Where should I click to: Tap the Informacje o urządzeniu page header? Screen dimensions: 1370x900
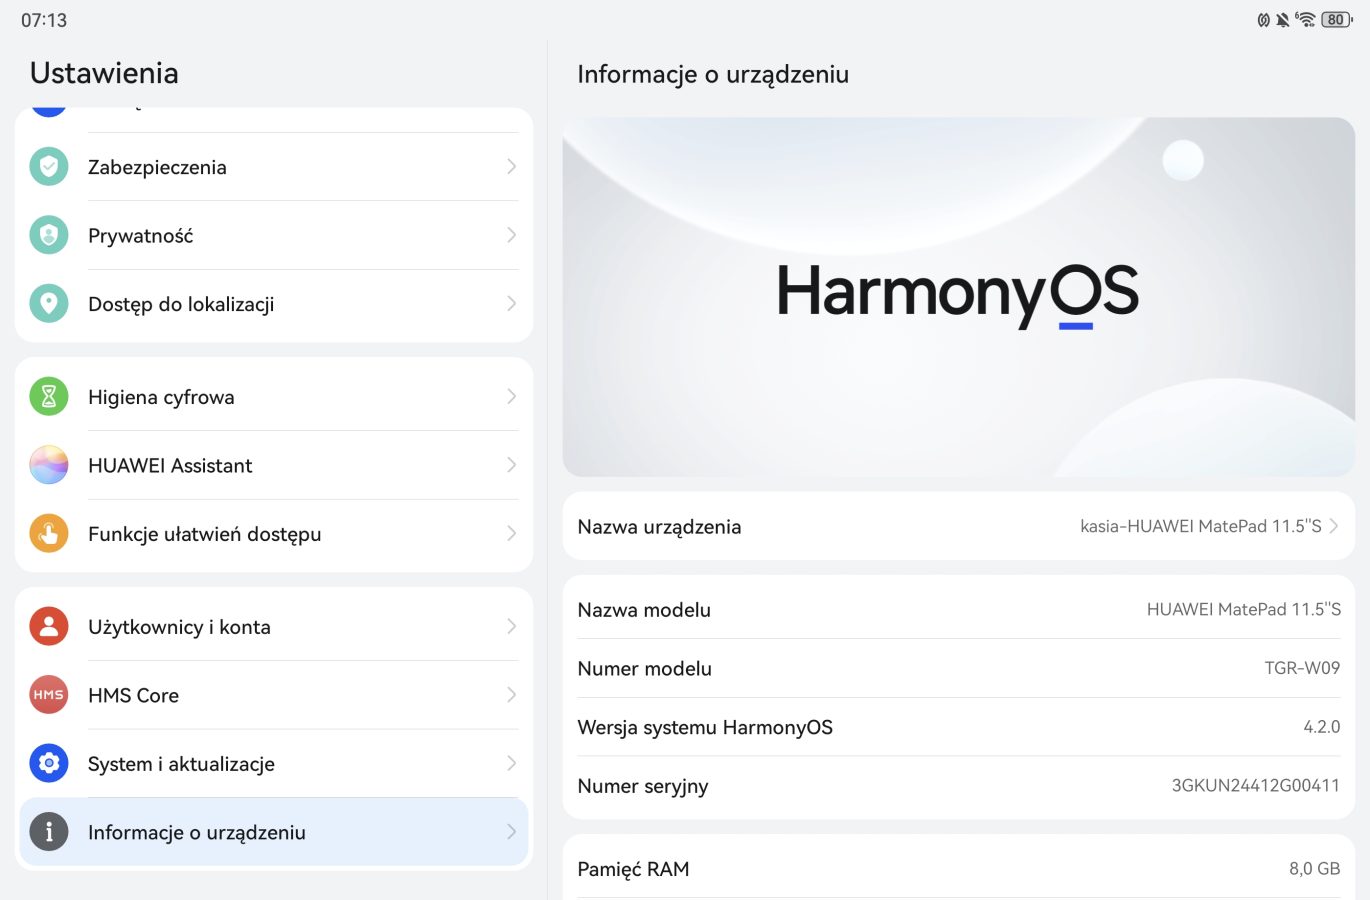click(x=713, y=75)
